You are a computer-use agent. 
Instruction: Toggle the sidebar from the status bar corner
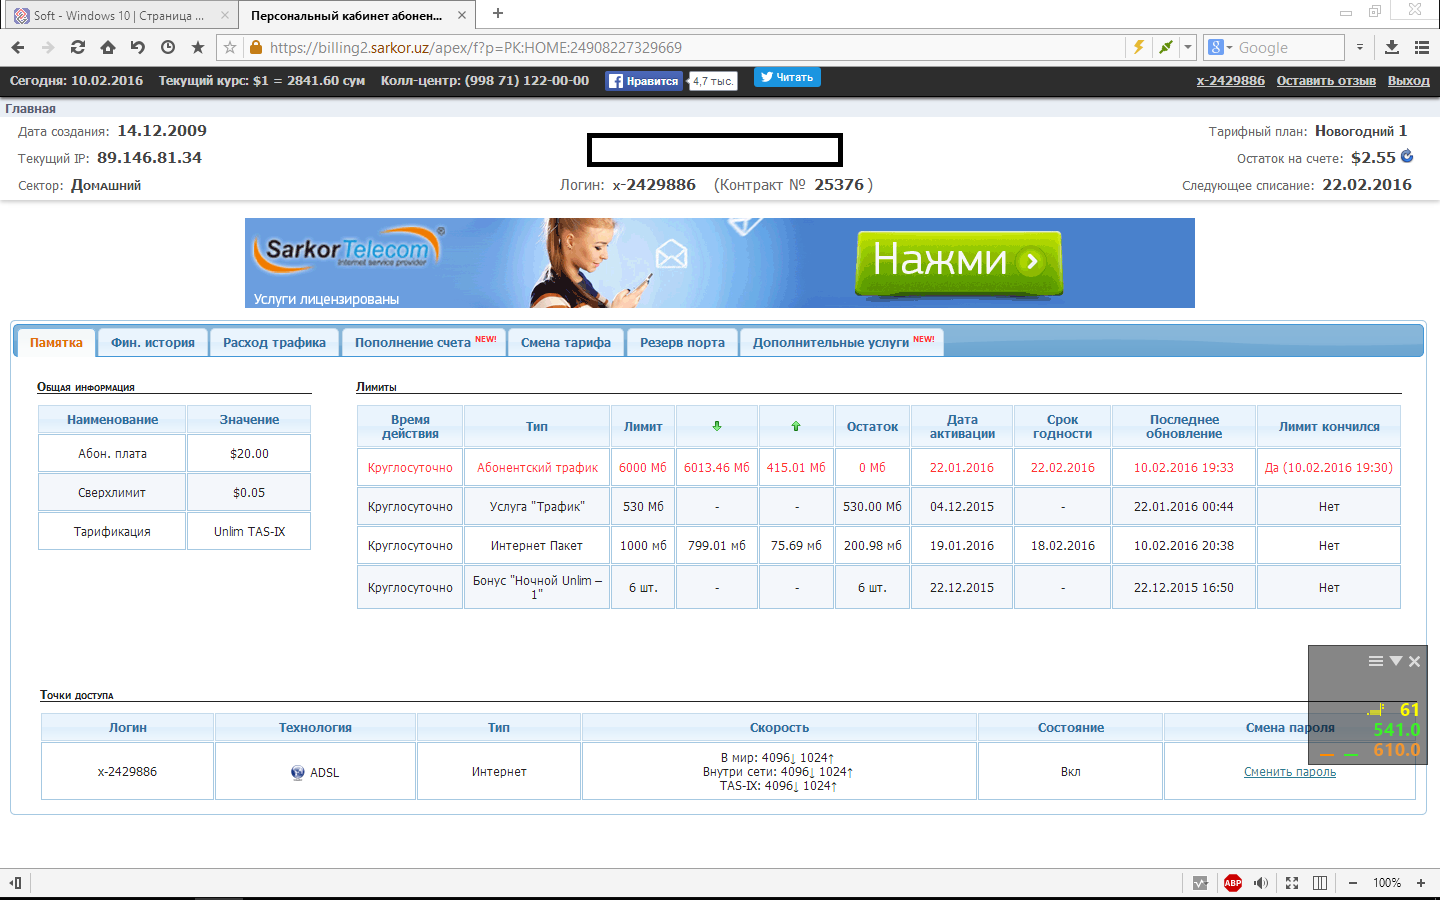(15, 883)
